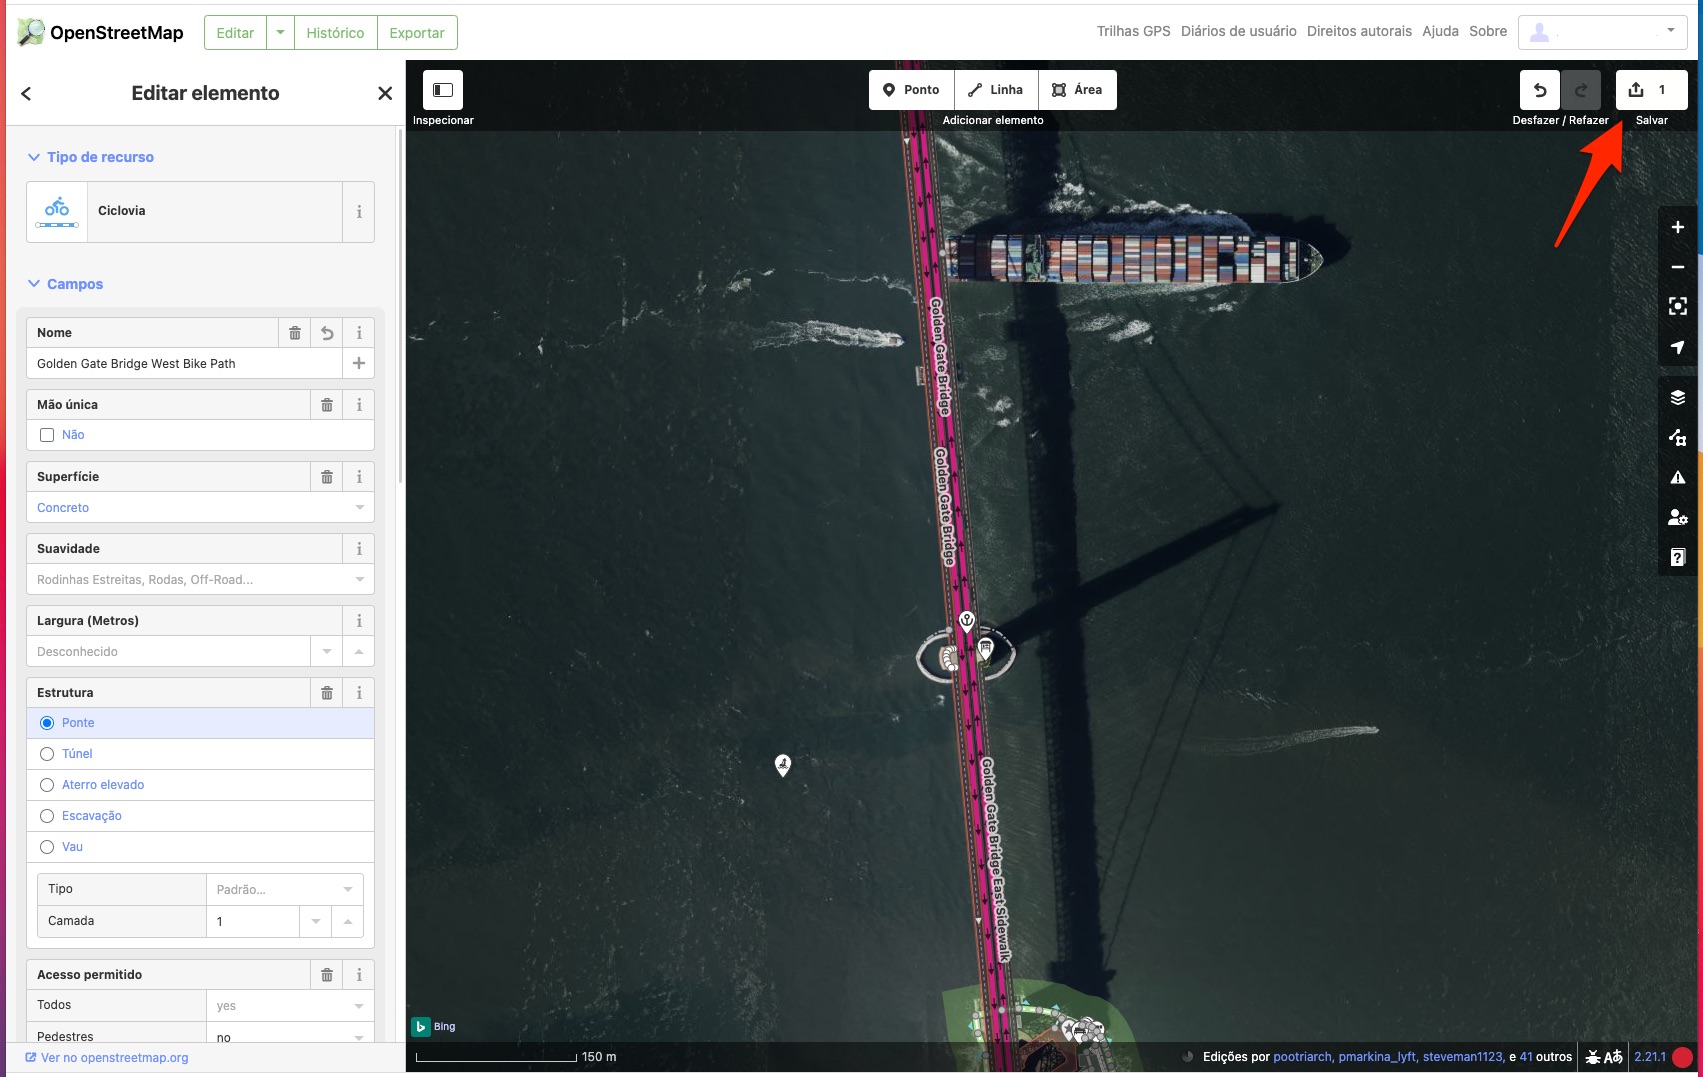Viewport: 1703px width, 1077px height.
Task: Toggle the Inspecionar sidebar panel button
Action: point(443,90)
